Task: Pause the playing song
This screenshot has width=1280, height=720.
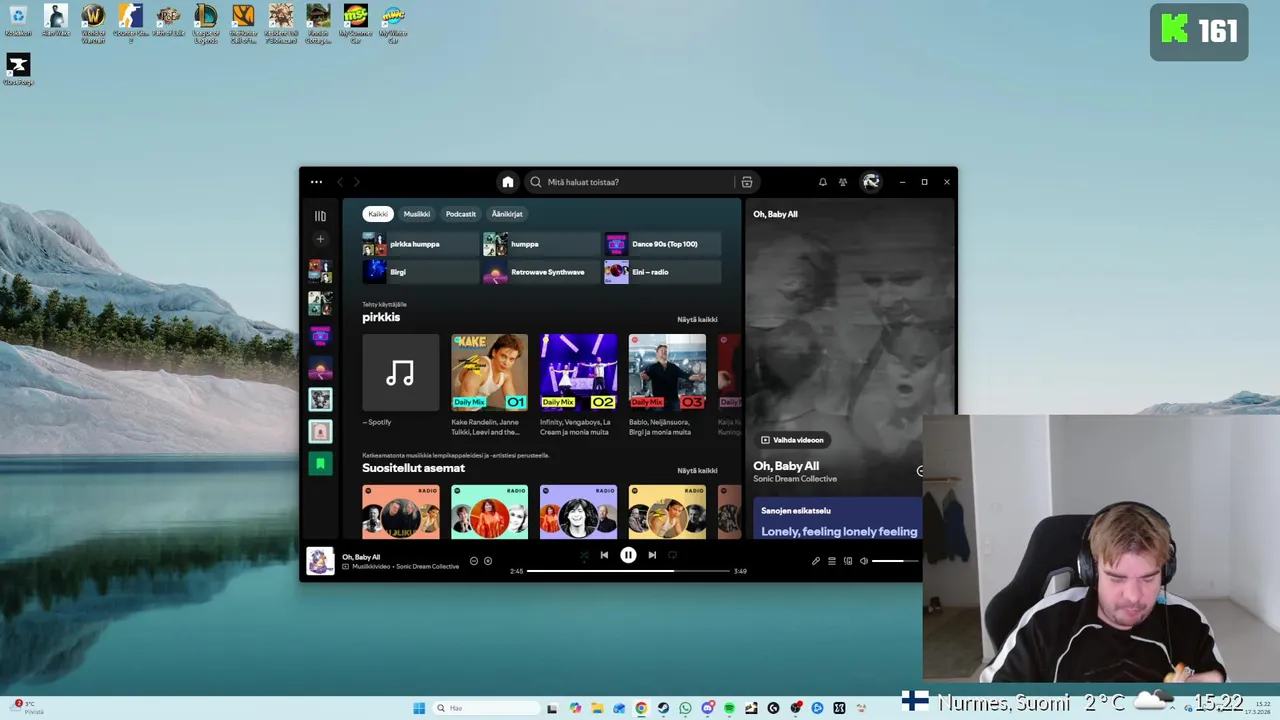Action: [628, 555]
